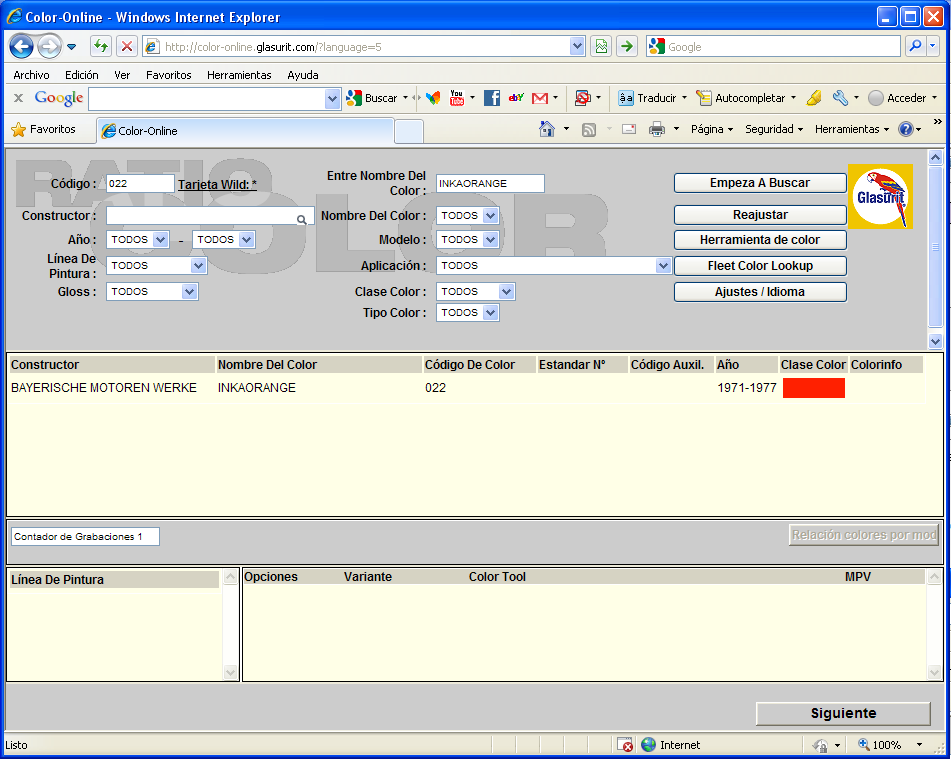
Task: Click the Constructor input field
Action: pos(210,216)
